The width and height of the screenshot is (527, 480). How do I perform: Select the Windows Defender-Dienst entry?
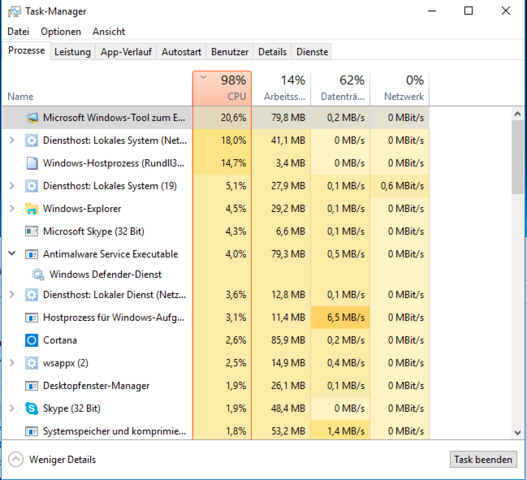(105, 274)
